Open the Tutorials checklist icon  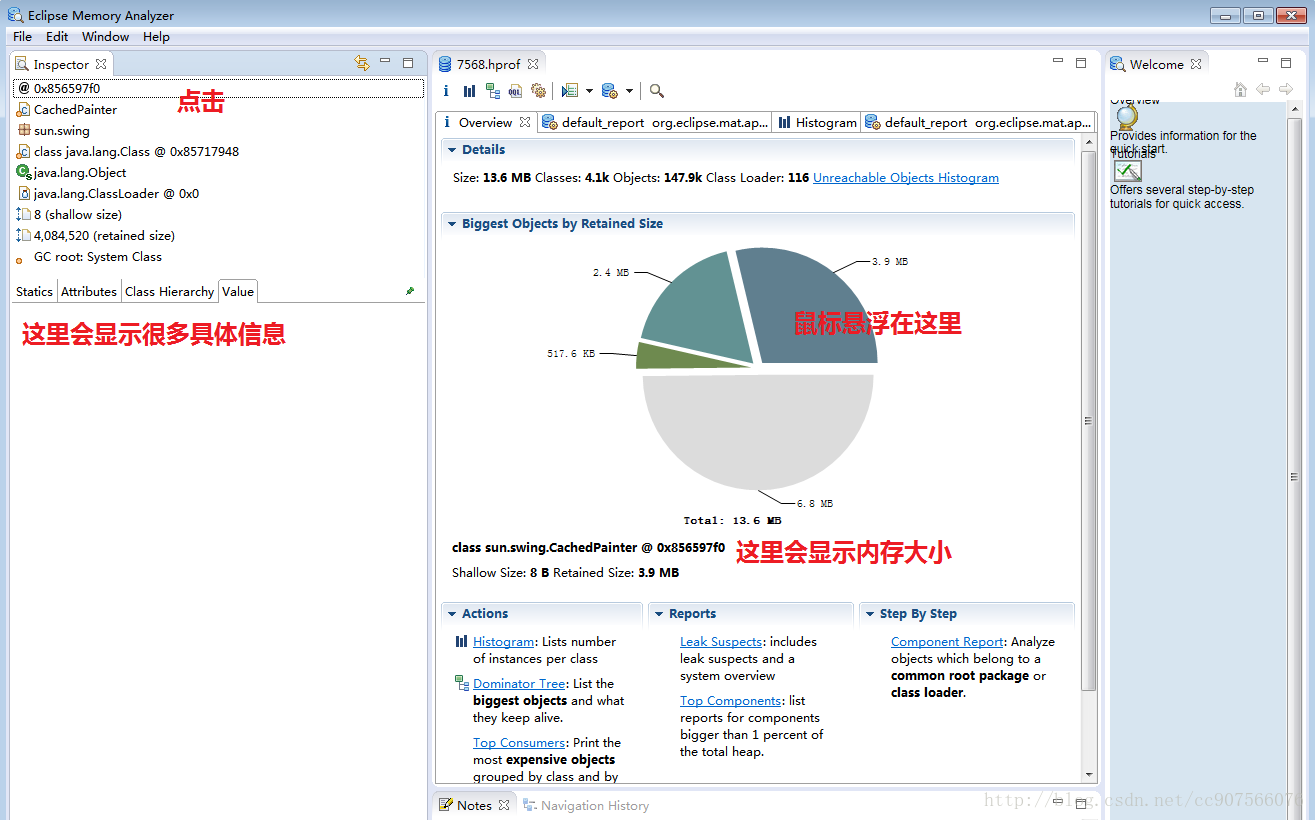point(1127,171)
